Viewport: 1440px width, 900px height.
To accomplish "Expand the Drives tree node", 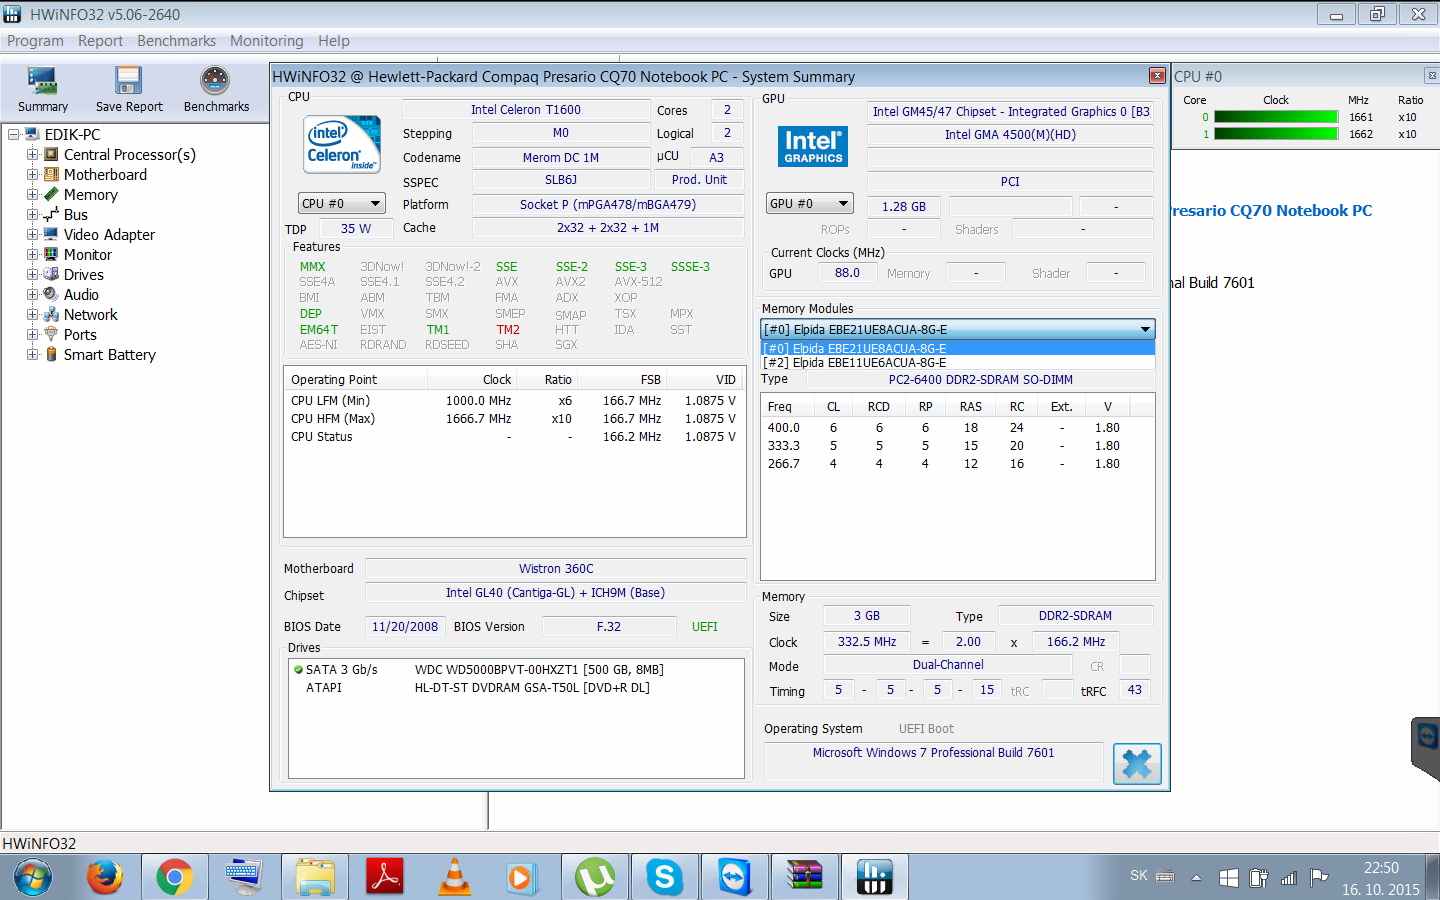I will point(32,275).
